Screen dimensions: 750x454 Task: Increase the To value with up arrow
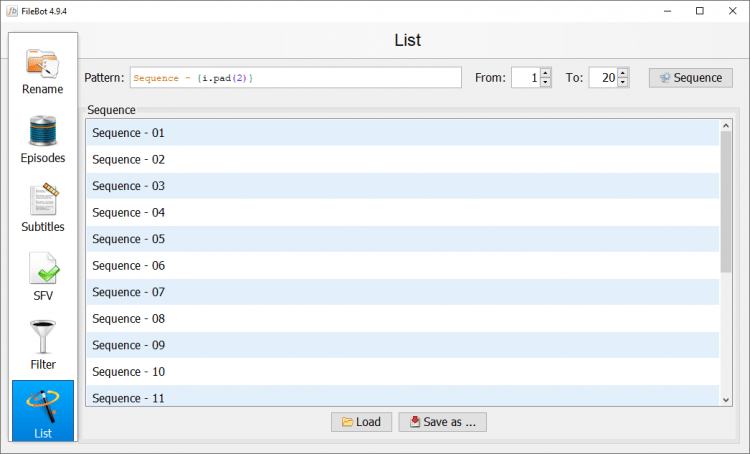[x=622, y=73]
